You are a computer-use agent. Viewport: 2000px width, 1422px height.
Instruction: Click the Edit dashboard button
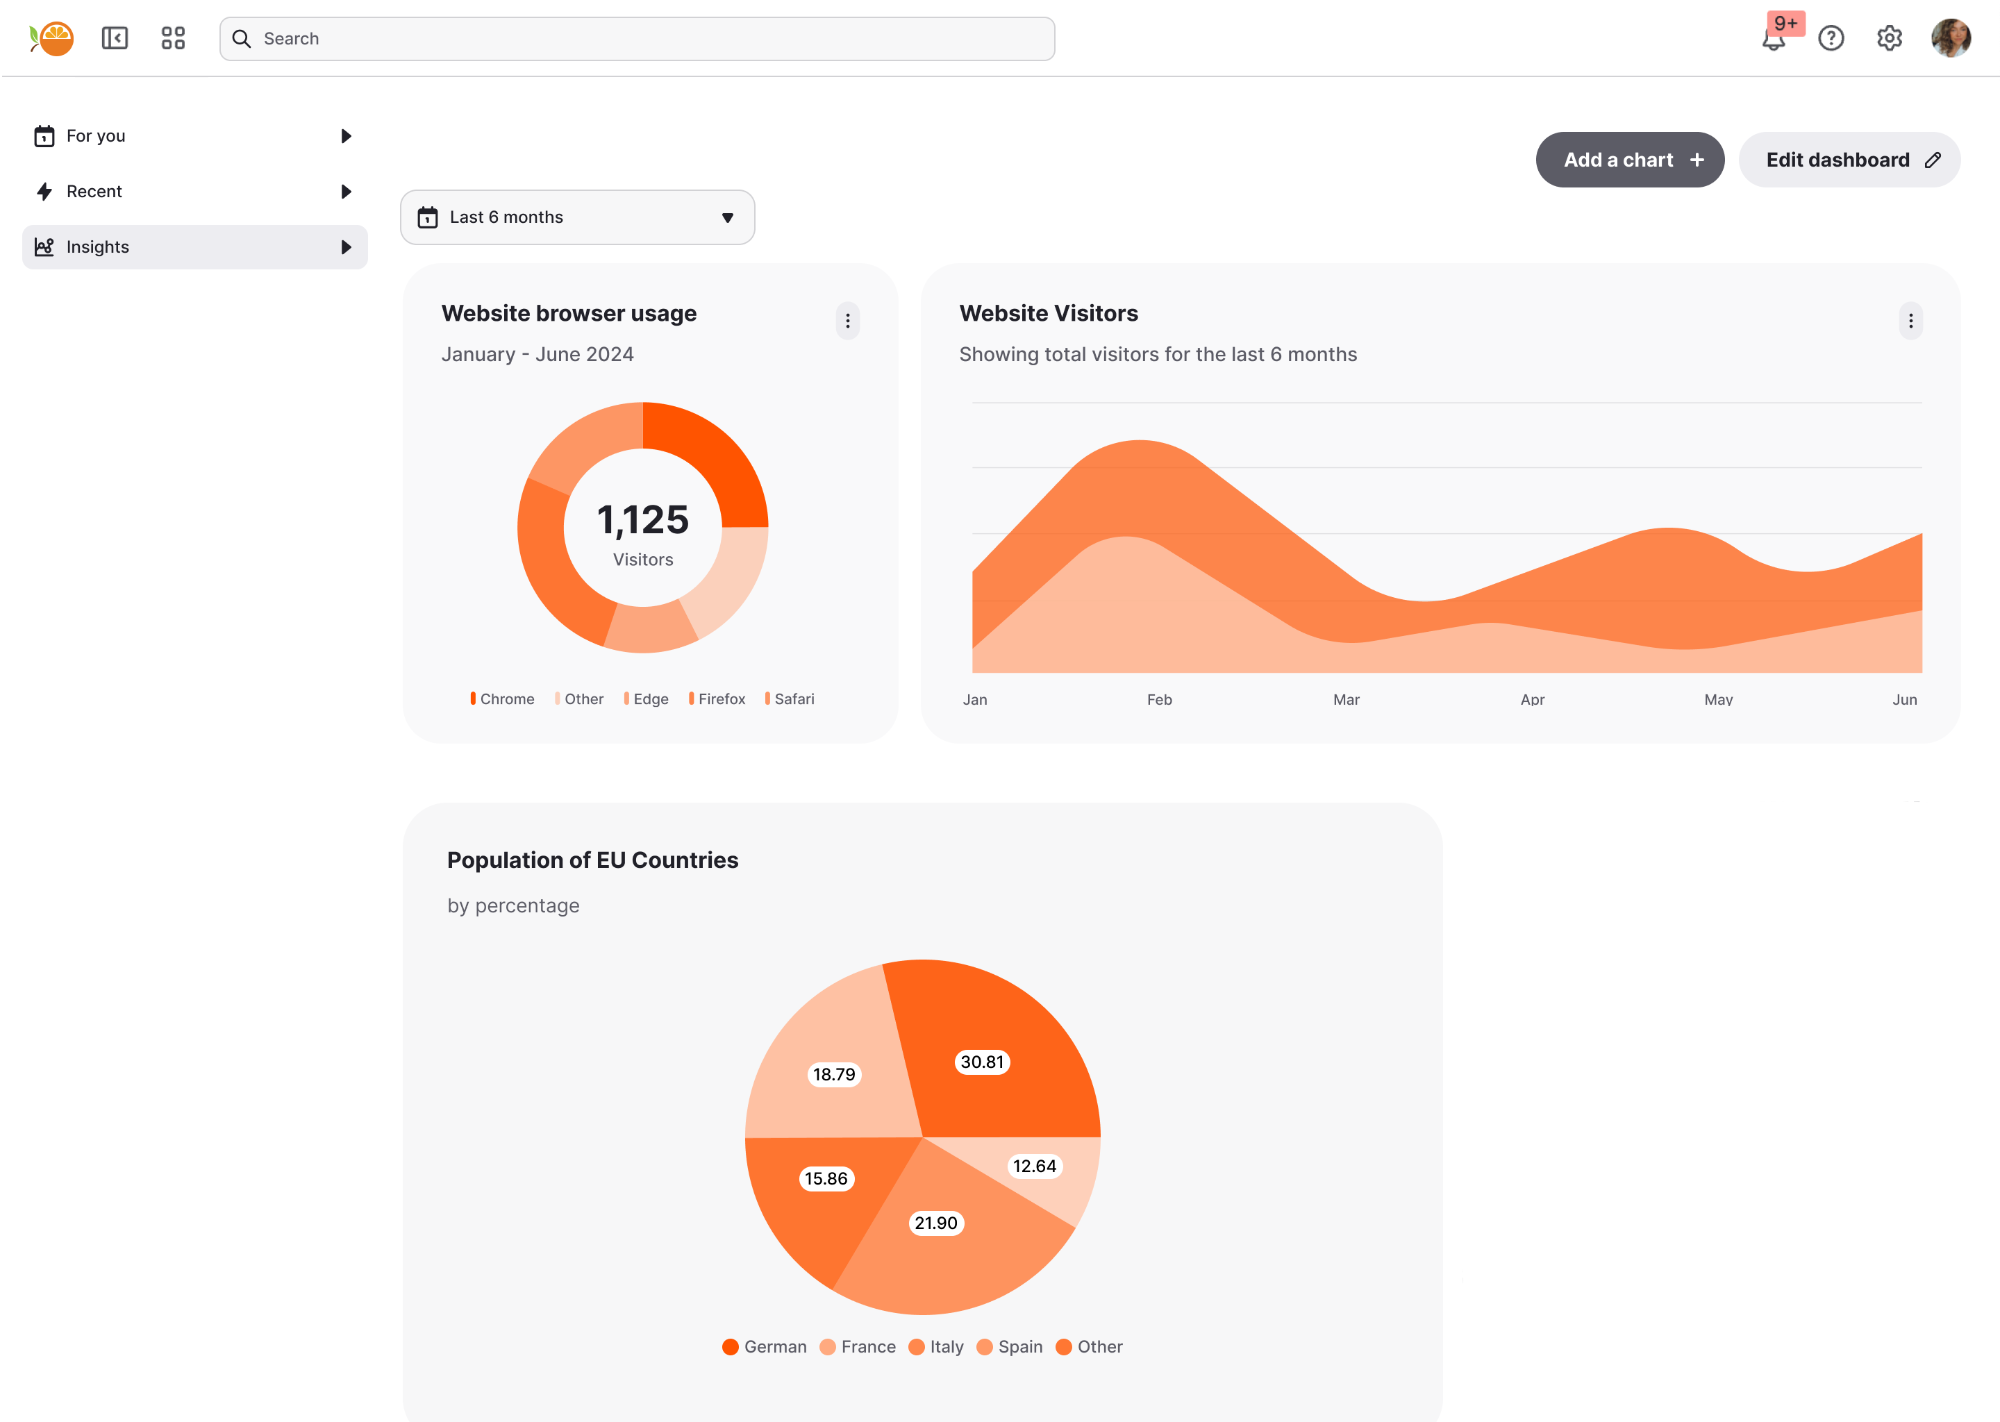tap(1849, 160)
